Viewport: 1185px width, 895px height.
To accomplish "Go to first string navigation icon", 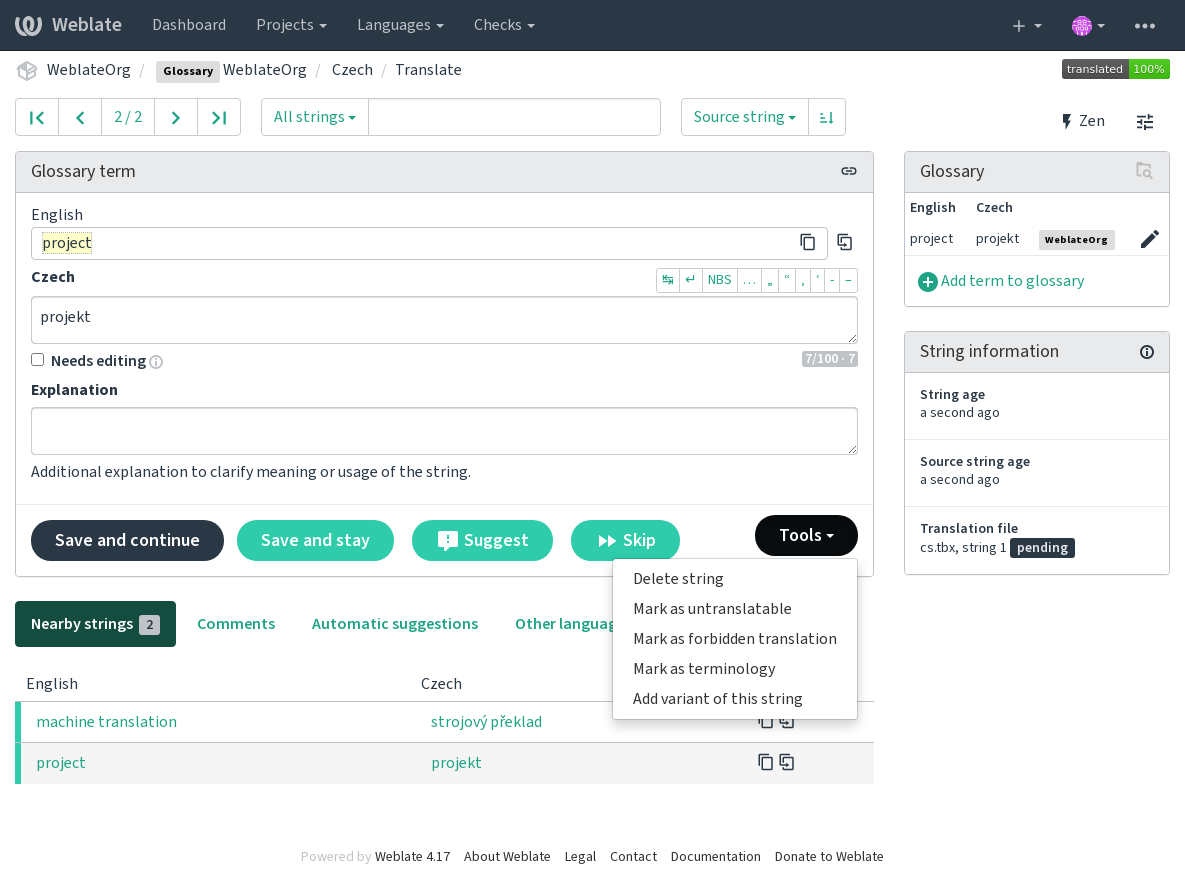I will tap(37, 117).
